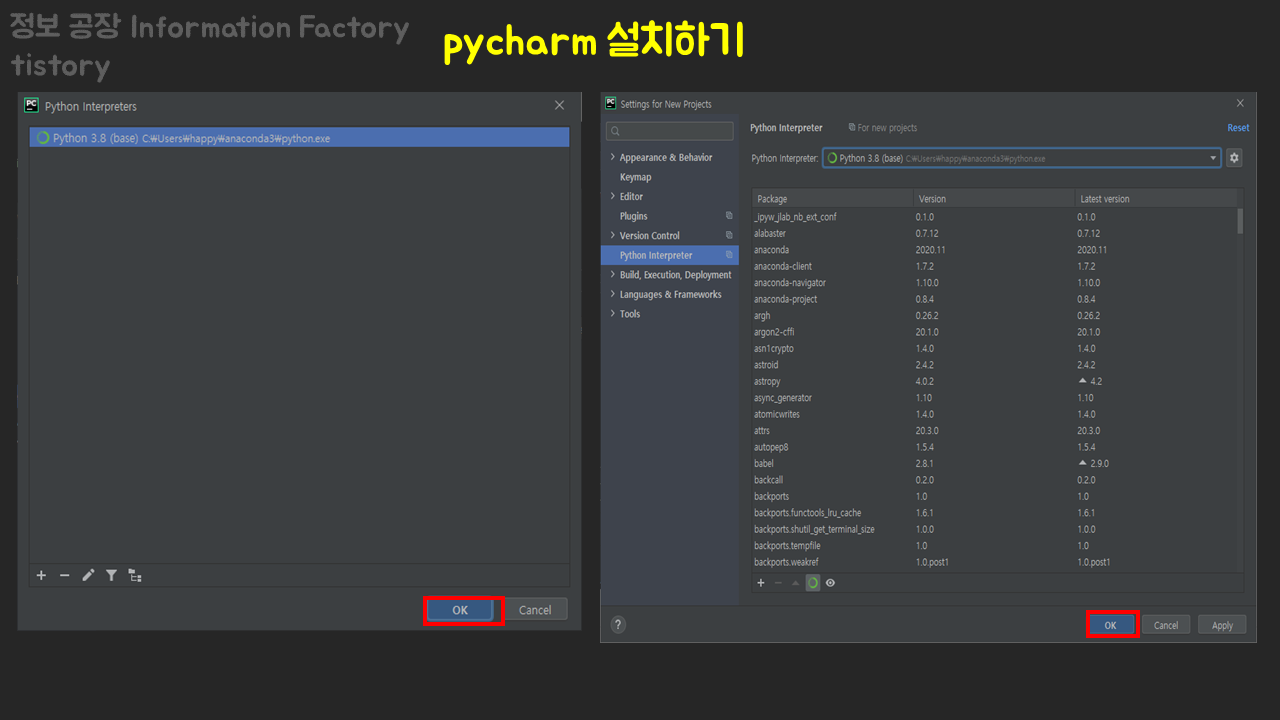The image size is (1280, 720).
Task: Select the anaconda-project package row
Action: click(x=995, y=299)
